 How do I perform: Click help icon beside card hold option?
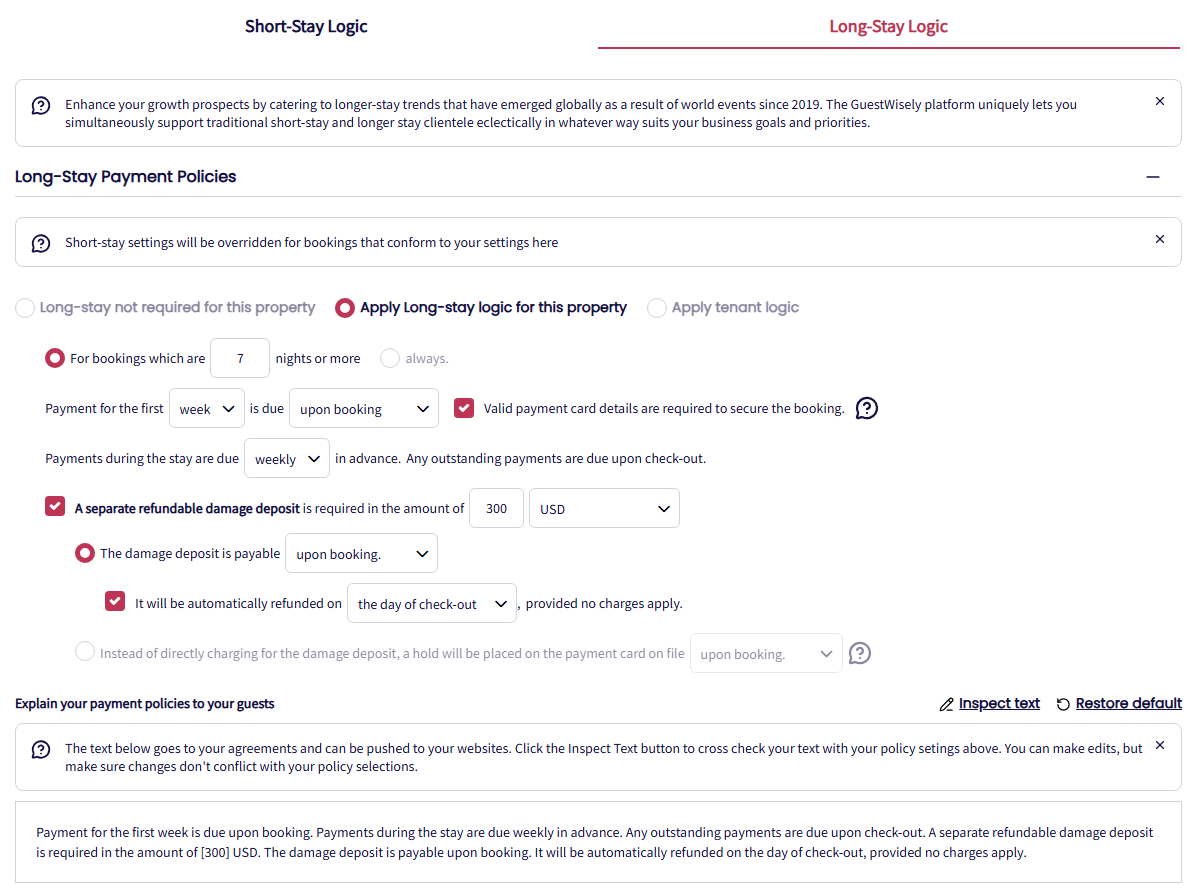(x=859, y=653)
